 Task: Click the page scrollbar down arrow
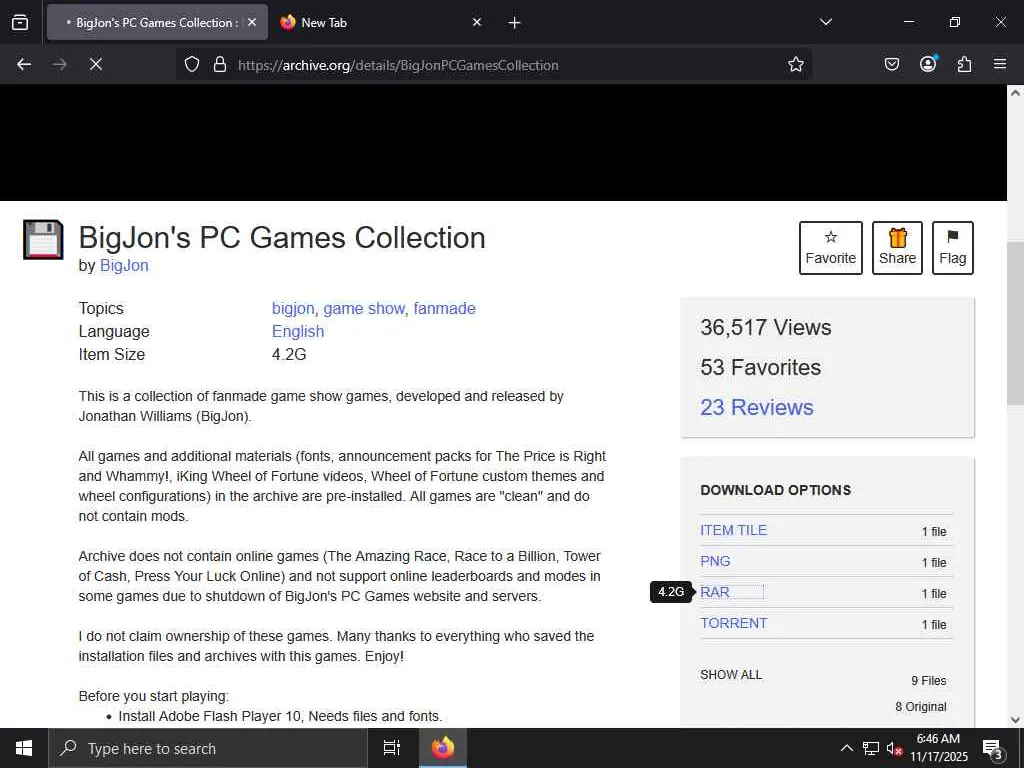(x=1015, y=720)
